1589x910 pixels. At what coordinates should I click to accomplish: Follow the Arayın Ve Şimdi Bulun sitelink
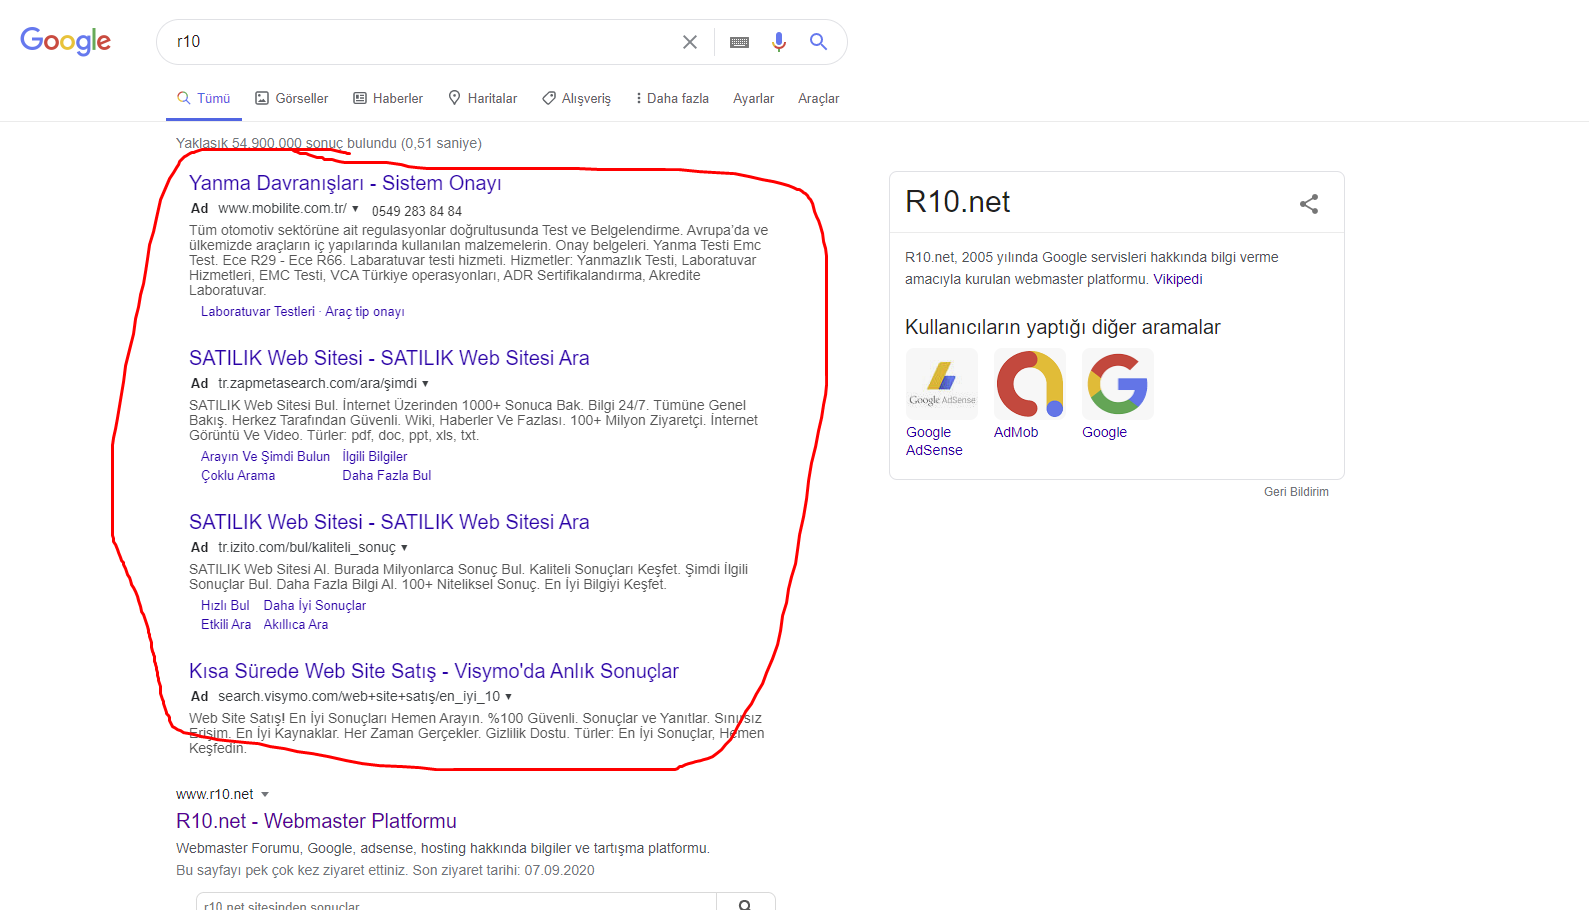click(x=265, y=457)
